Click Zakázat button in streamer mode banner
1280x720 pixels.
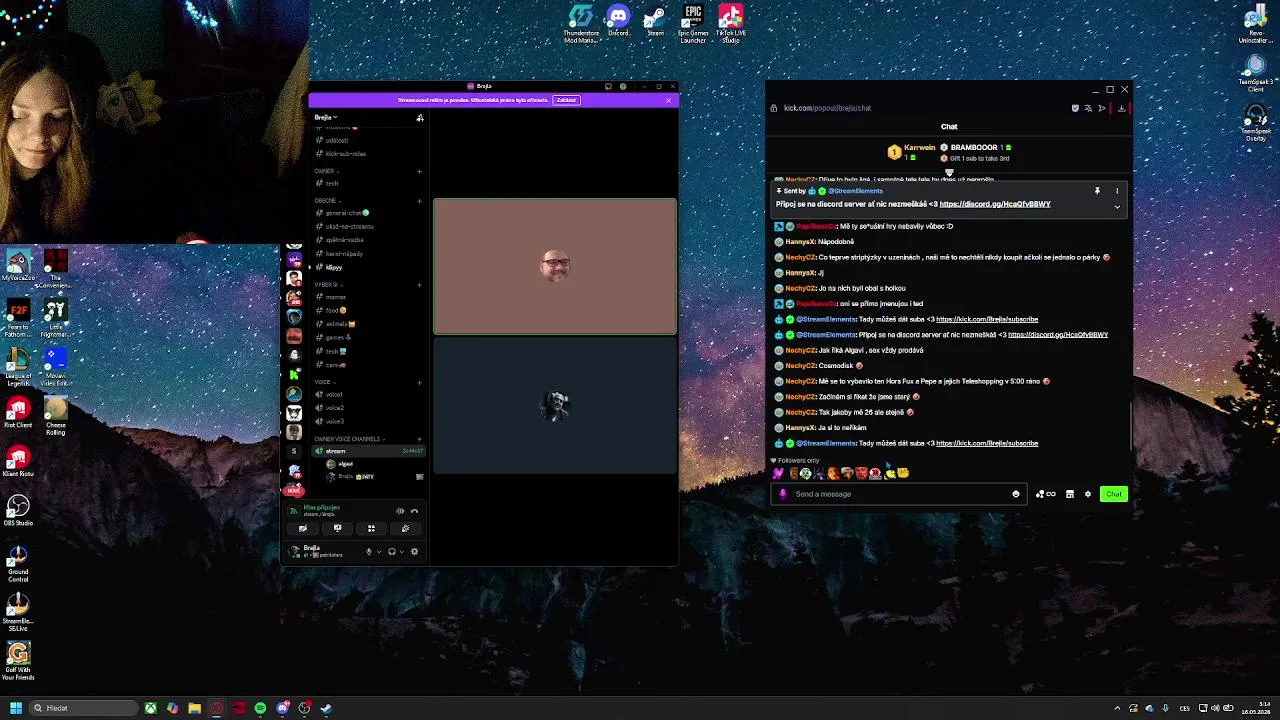[567, 100]
